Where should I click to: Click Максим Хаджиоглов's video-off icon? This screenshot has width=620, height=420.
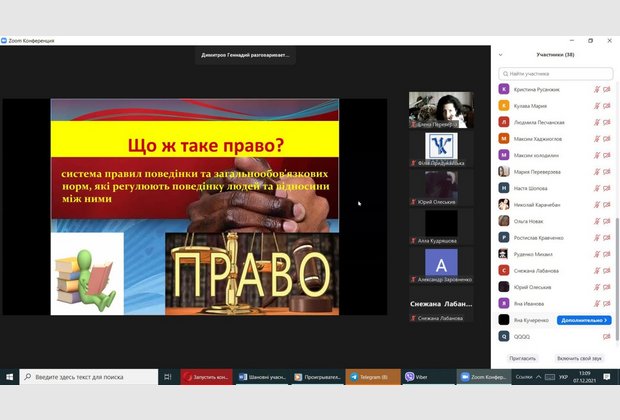click(x=607, y=139)
